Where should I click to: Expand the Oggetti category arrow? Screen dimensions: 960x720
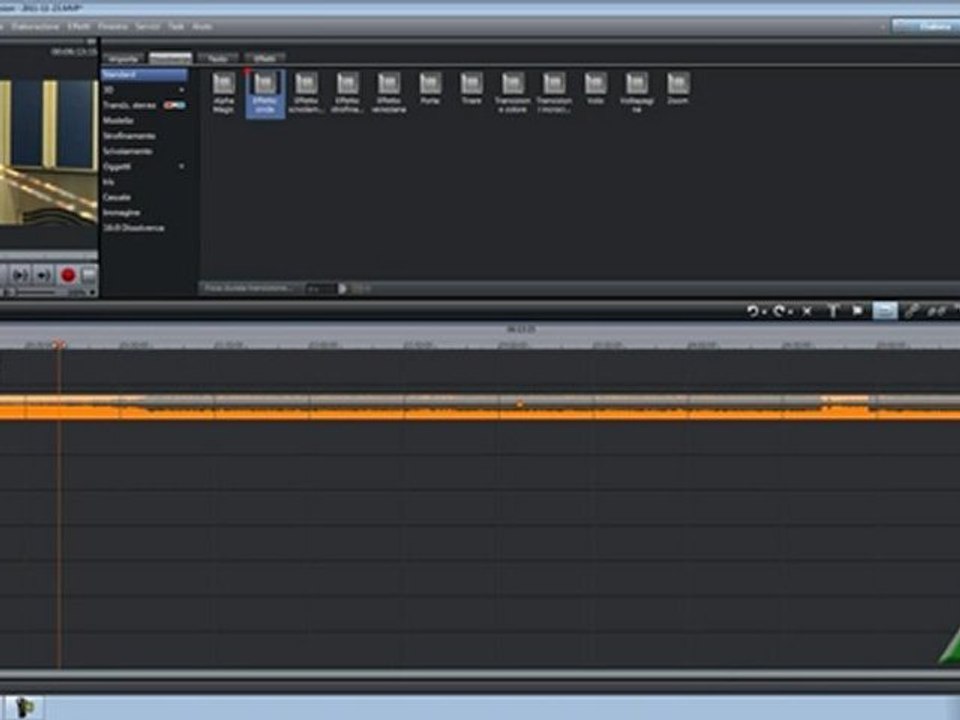[x=182, y=167]
